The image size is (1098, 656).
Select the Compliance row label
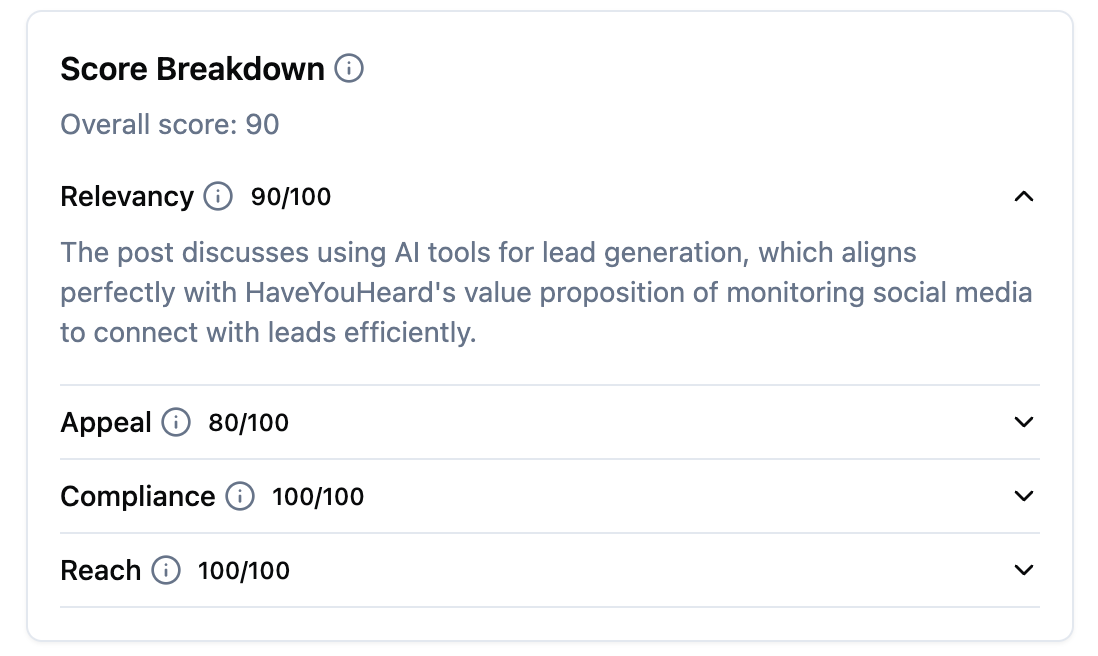(x=138, y=496)
